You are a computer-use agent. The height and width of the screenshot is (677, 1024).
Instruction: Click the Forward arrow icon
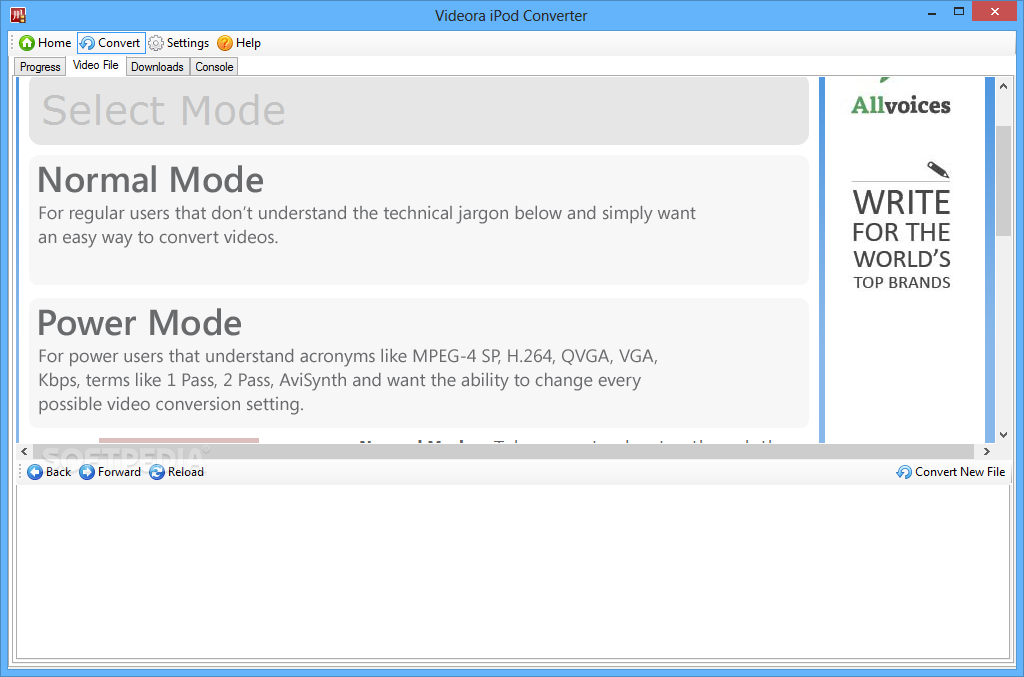[x=87, y=472]
